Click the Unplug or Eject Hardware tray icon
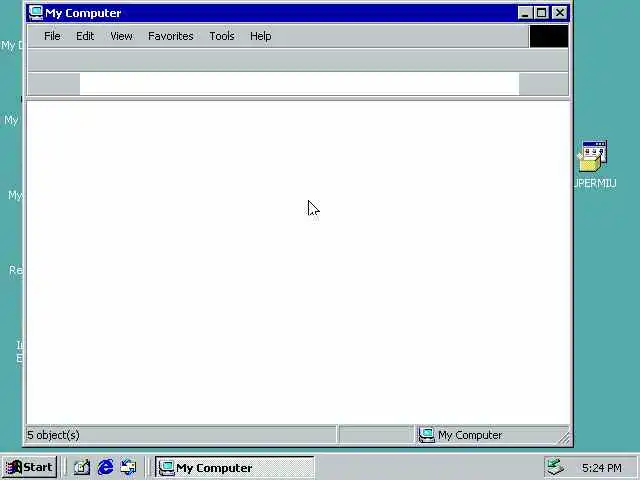The width and height of the screenshot is (640, 480). click(x=556, y=467)
